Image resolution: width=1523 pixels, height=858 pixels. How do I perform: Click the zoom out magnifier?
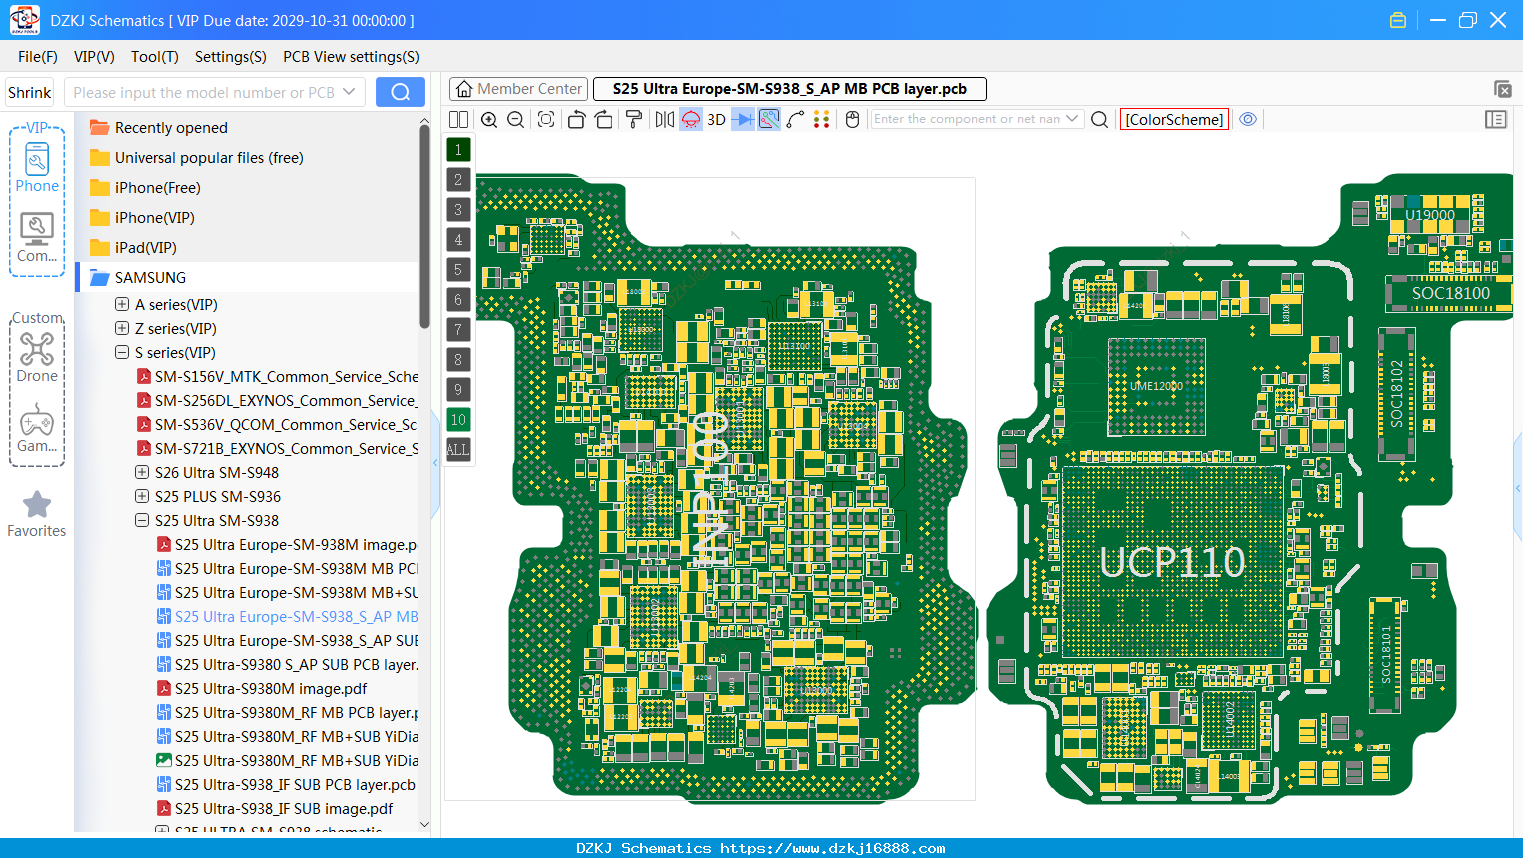pos(516,119)
